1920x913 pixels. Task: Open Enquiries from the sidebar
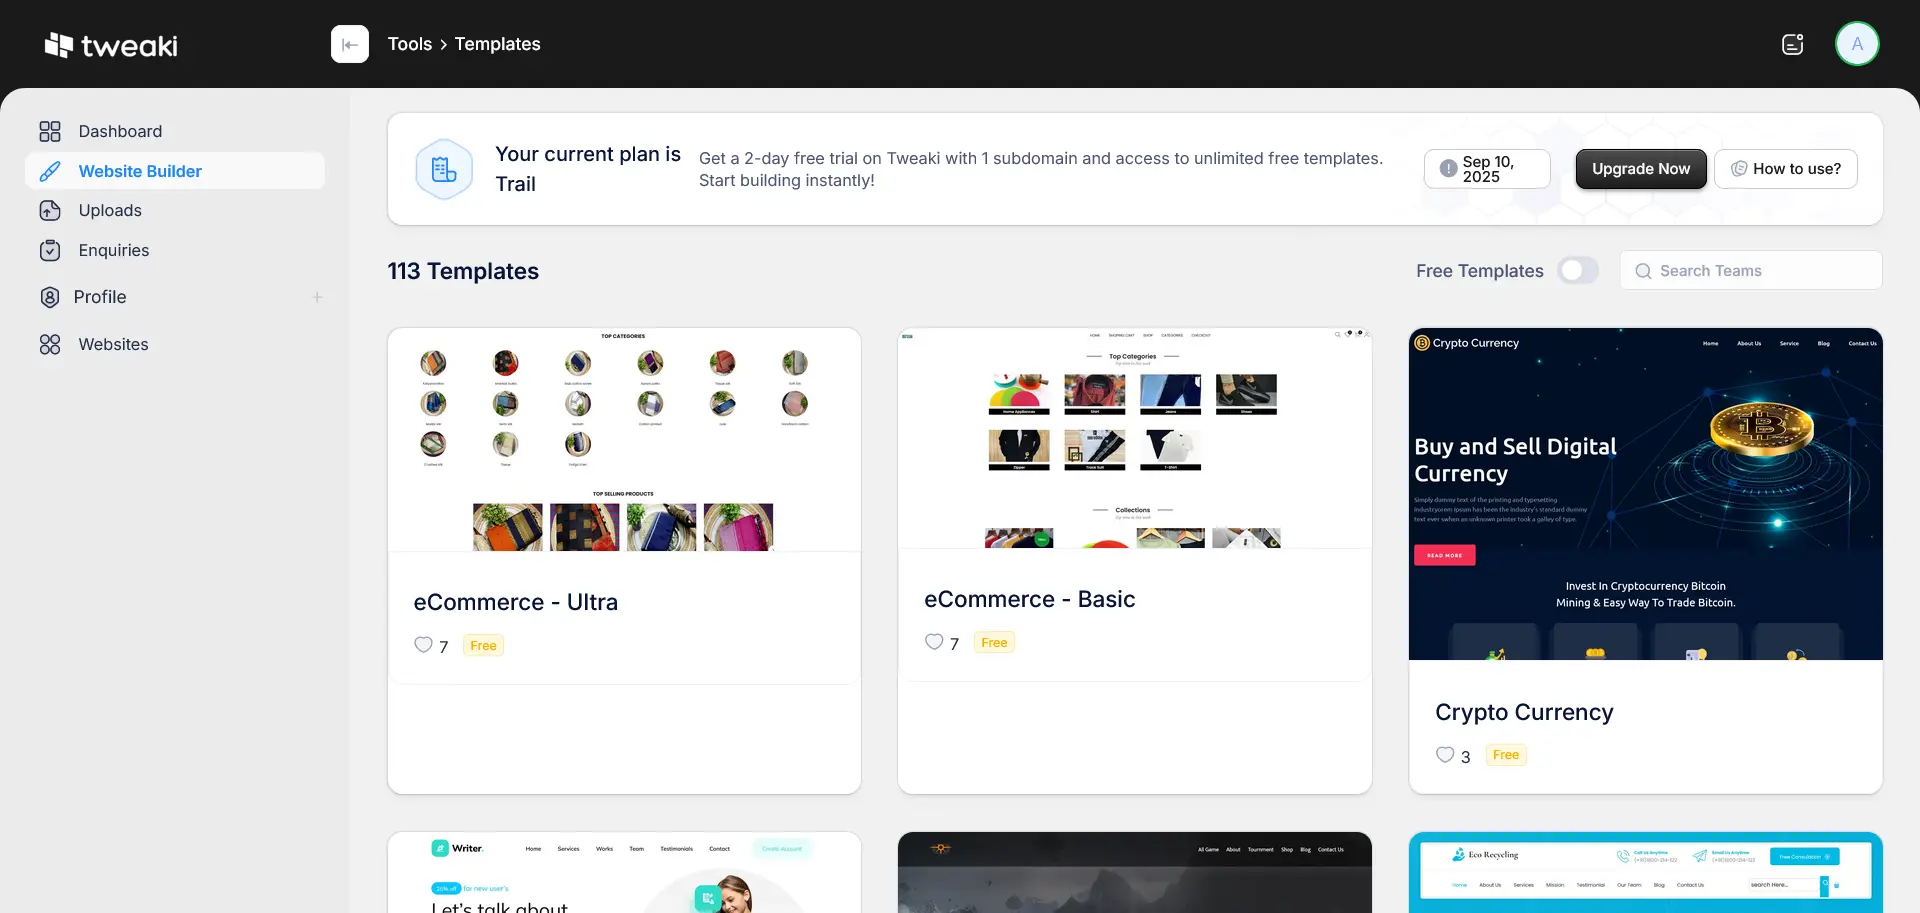pyautogui.click(x=113, y=250)
